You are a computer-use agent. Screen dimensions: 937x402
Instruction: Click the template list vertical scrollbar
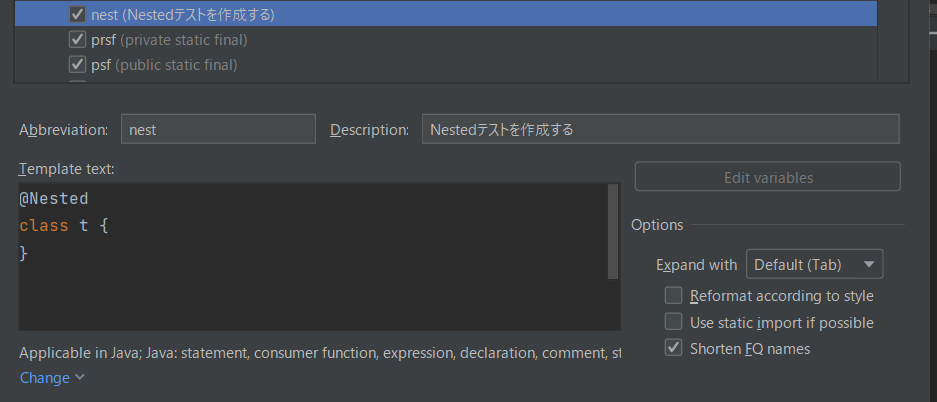point(893,41)
